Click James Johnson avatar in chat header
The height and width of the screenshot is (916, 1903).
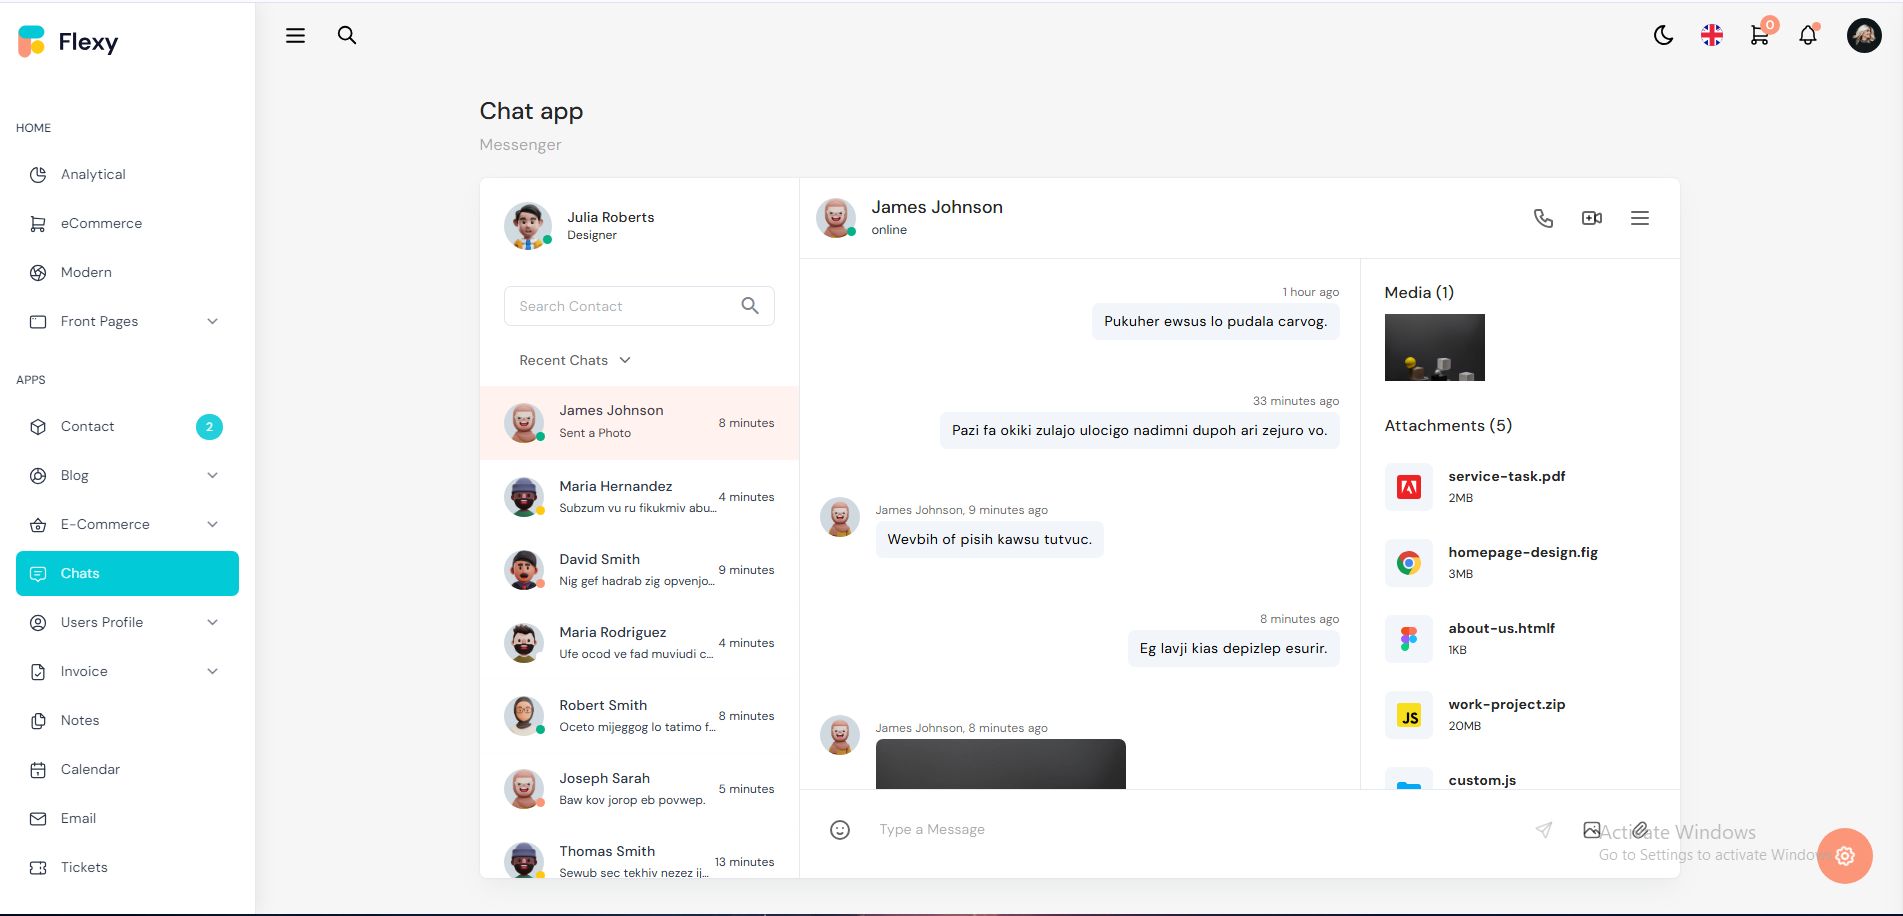836,218
